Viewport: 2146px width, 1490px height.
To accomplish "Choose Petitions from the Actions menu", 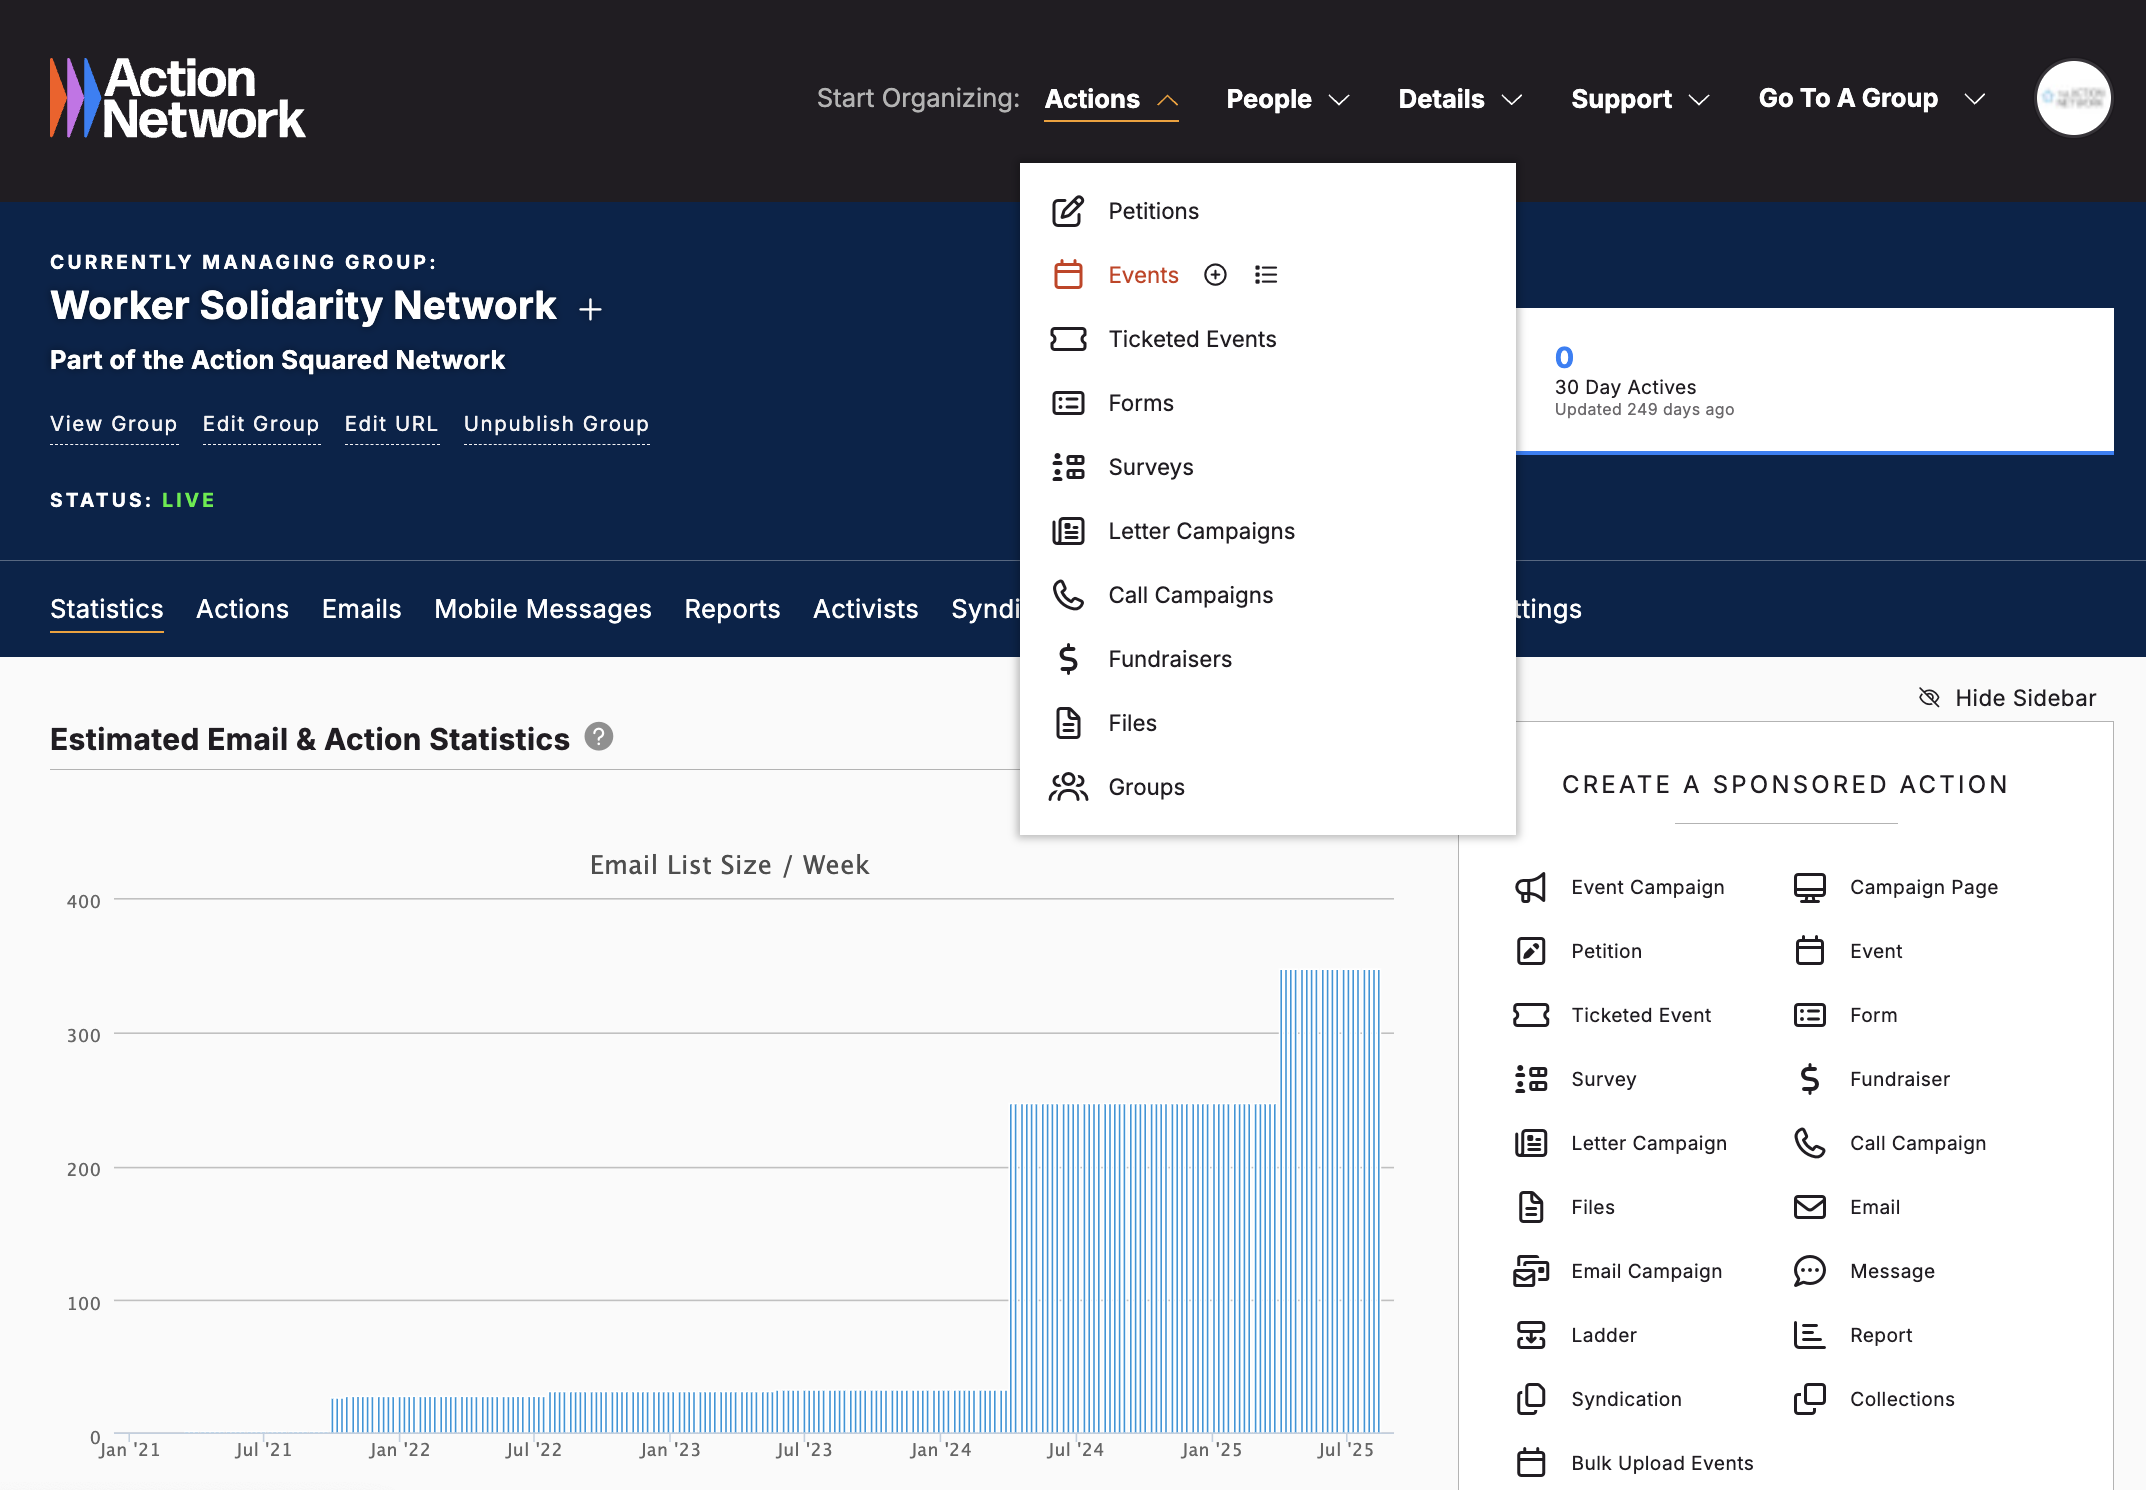I will [1153, 211].
